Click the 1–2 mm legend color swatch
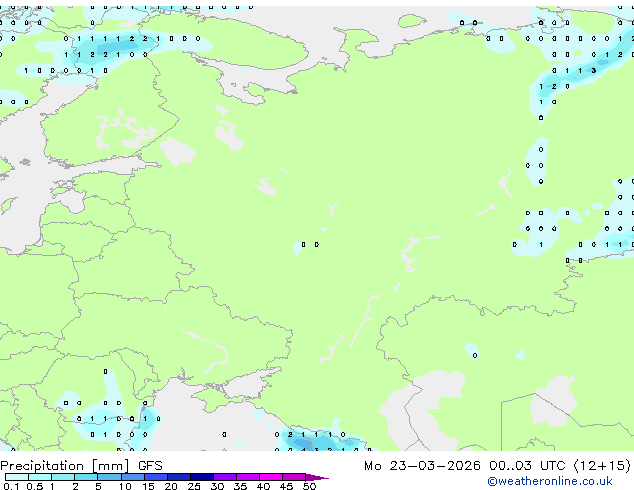Image resolution: width=634 pixels, height=490 pixels. tap(63, 477)
